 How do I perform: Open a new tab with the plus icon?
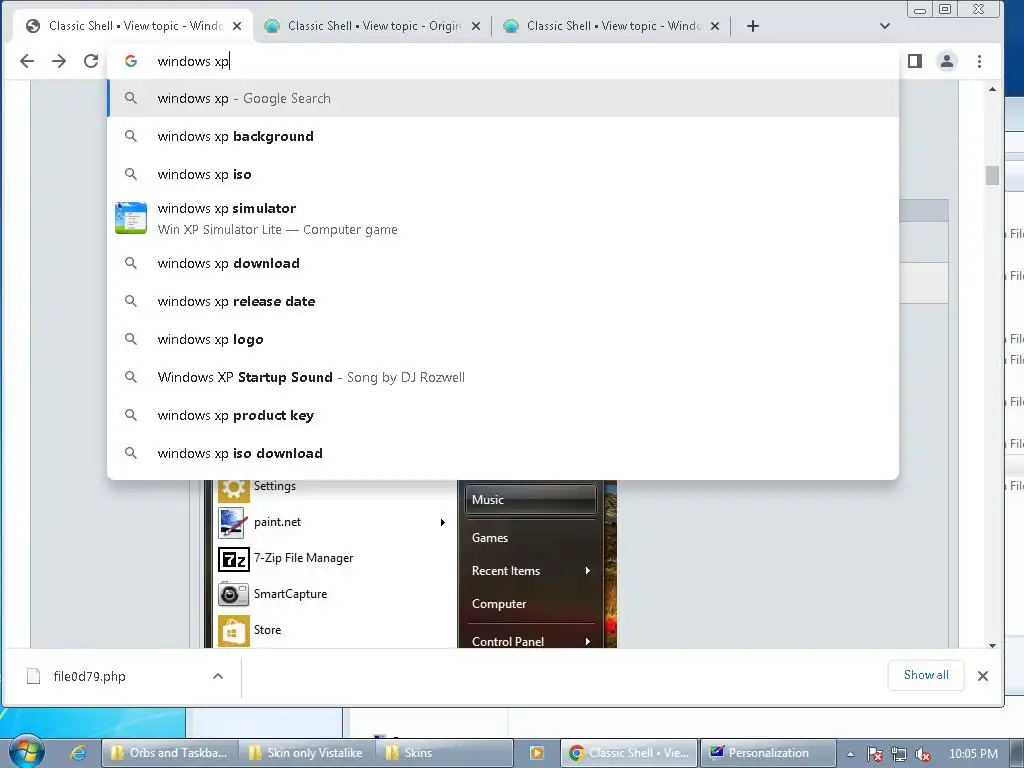(x=752, y=26)
